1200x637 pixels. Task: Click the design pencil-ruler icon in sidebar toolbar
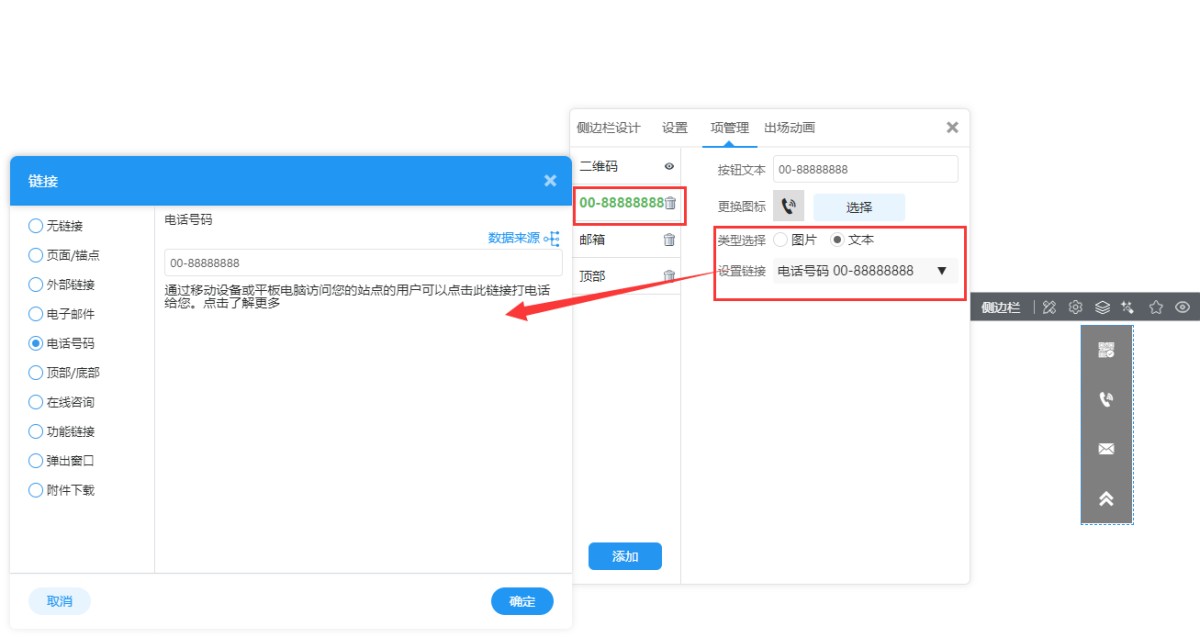[1049, 308]
